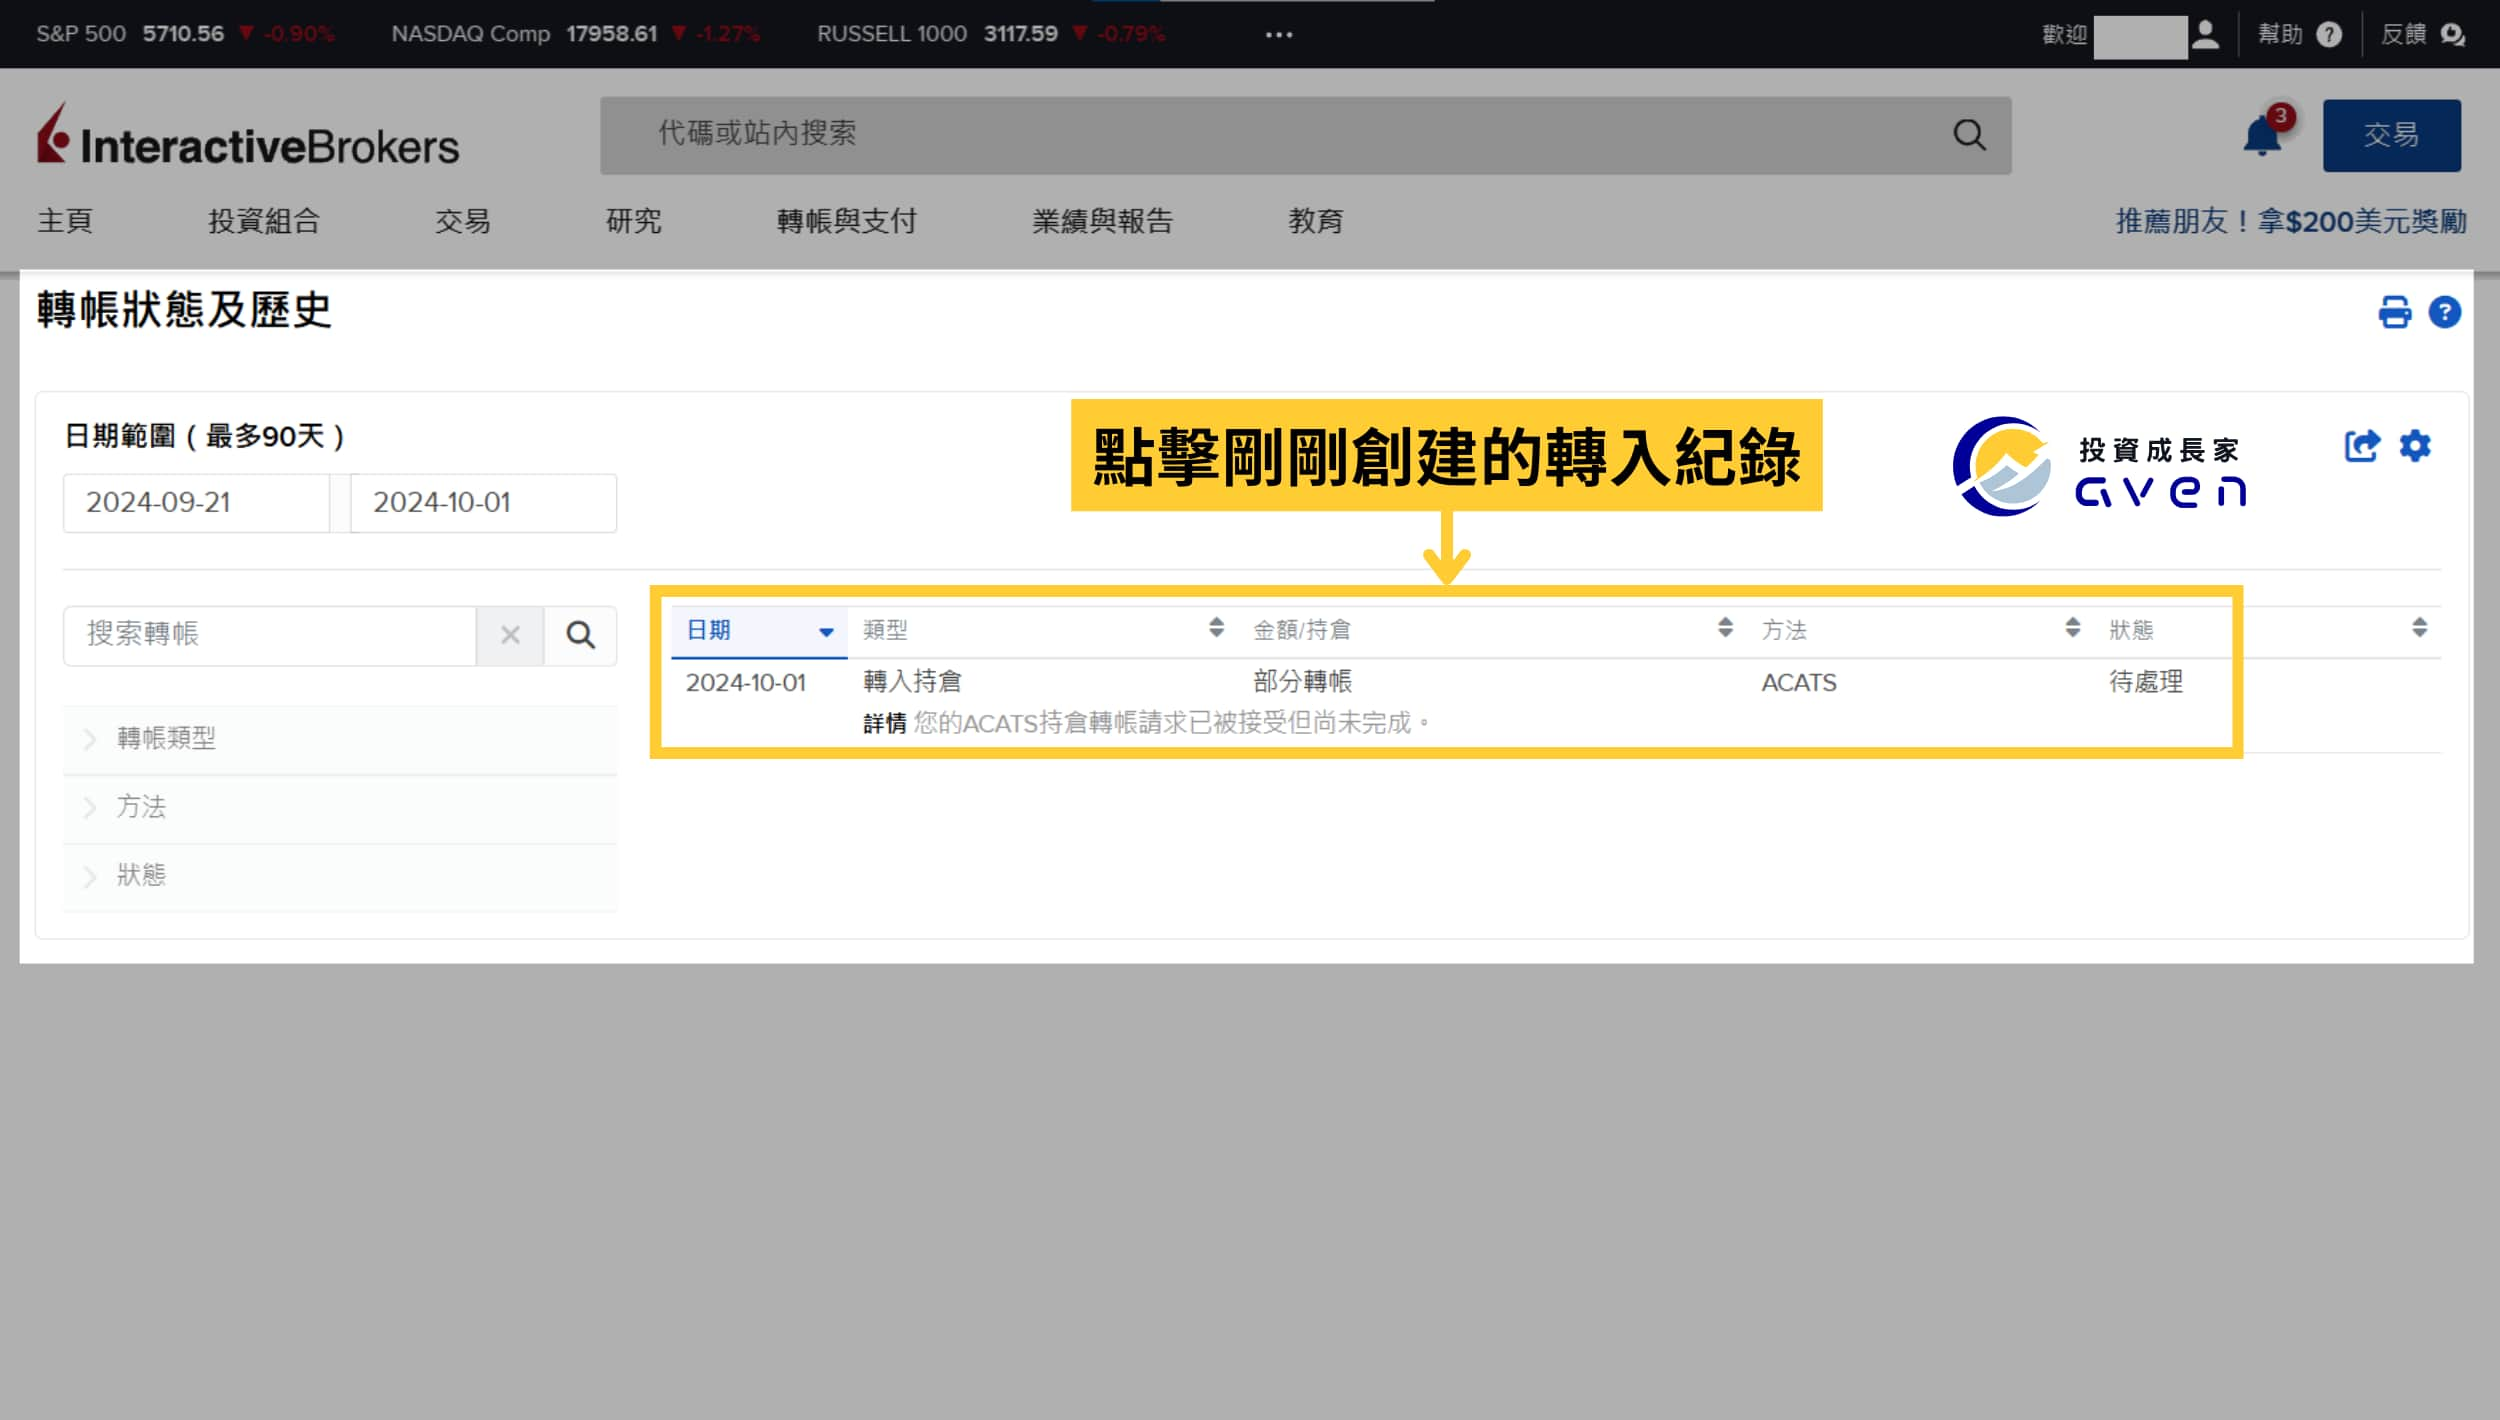Click the 幫助 link in top bar

point(2280,35)
